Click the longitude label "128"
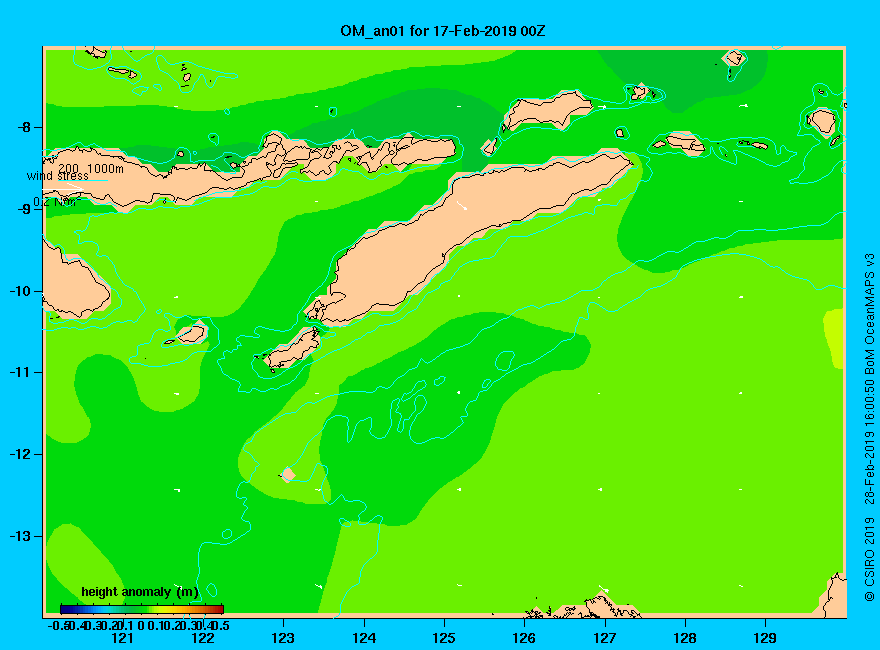The image size is (880, 650). point(685,638)
